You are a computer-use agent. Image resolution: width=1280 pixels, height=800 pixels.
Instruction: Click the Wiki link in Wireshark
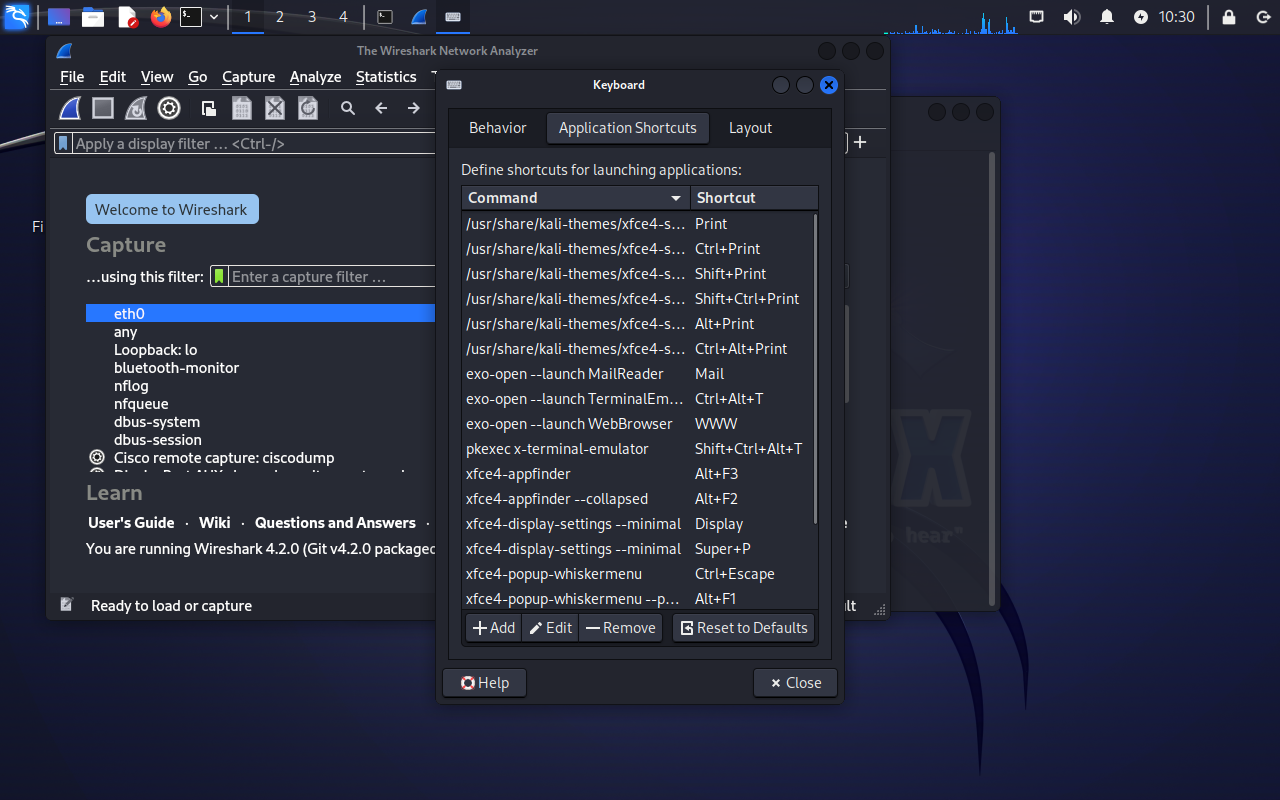pos(214,523)
